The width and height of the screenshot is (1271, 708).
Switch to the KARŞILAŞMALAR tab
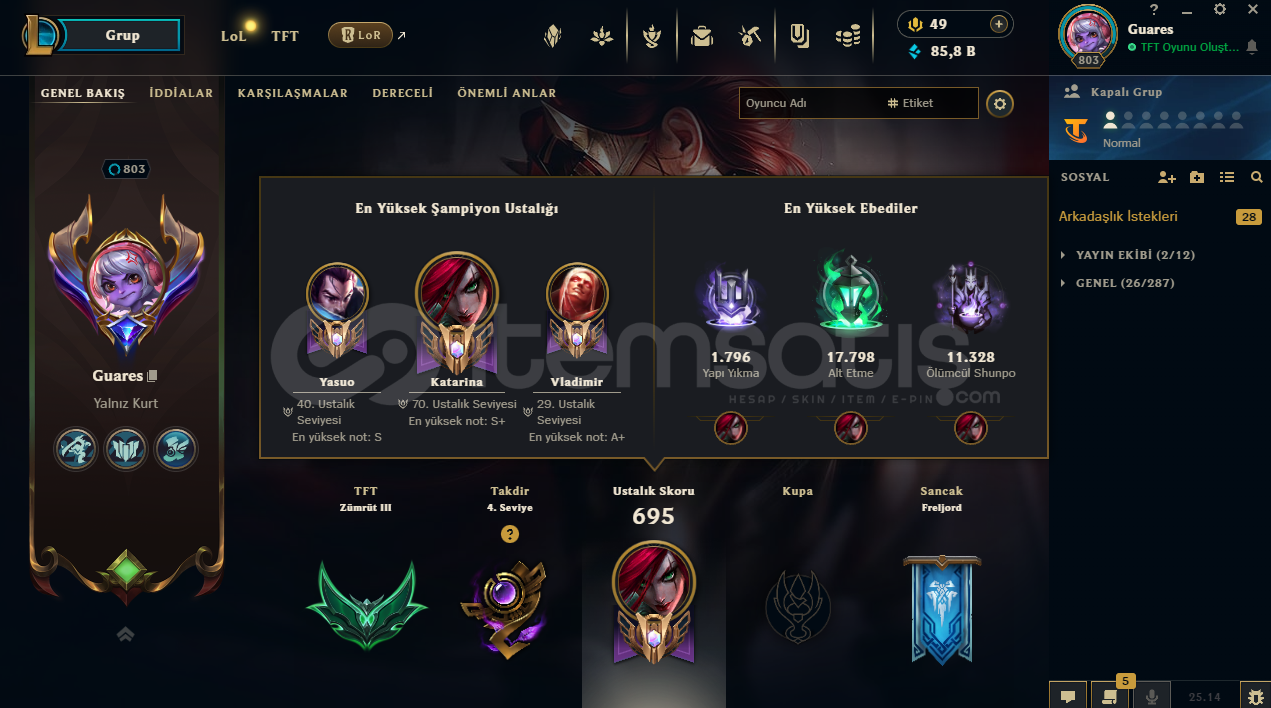pyautogui.click(x=293, y=93)
